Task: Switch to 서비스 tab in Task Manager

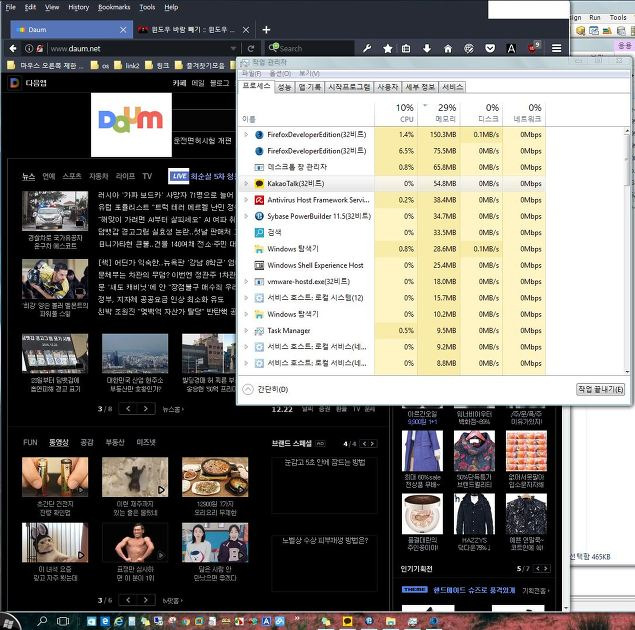Action: (x=452, y=87)
